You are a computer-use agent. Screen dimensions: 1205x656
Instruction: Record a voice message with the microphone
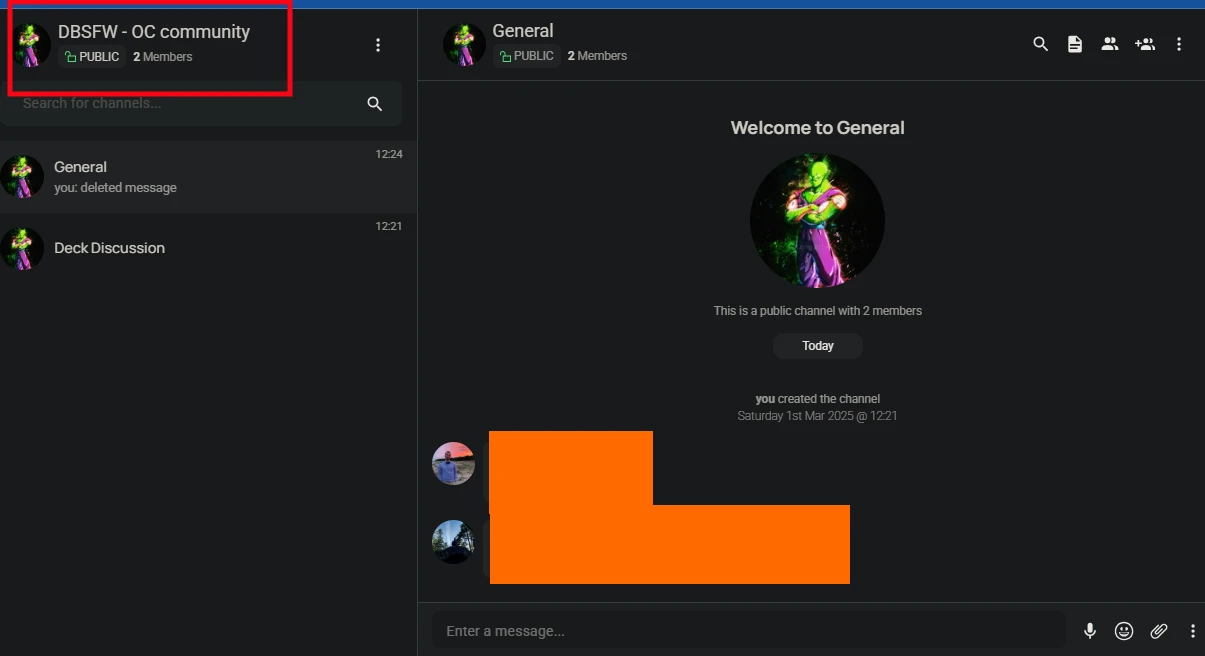point(1090,631)
